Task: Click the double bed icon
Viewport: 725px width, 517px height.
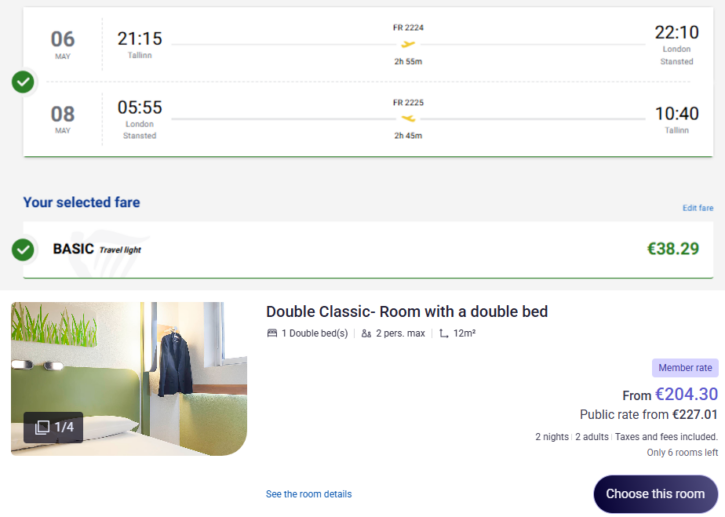Action: 272,333
